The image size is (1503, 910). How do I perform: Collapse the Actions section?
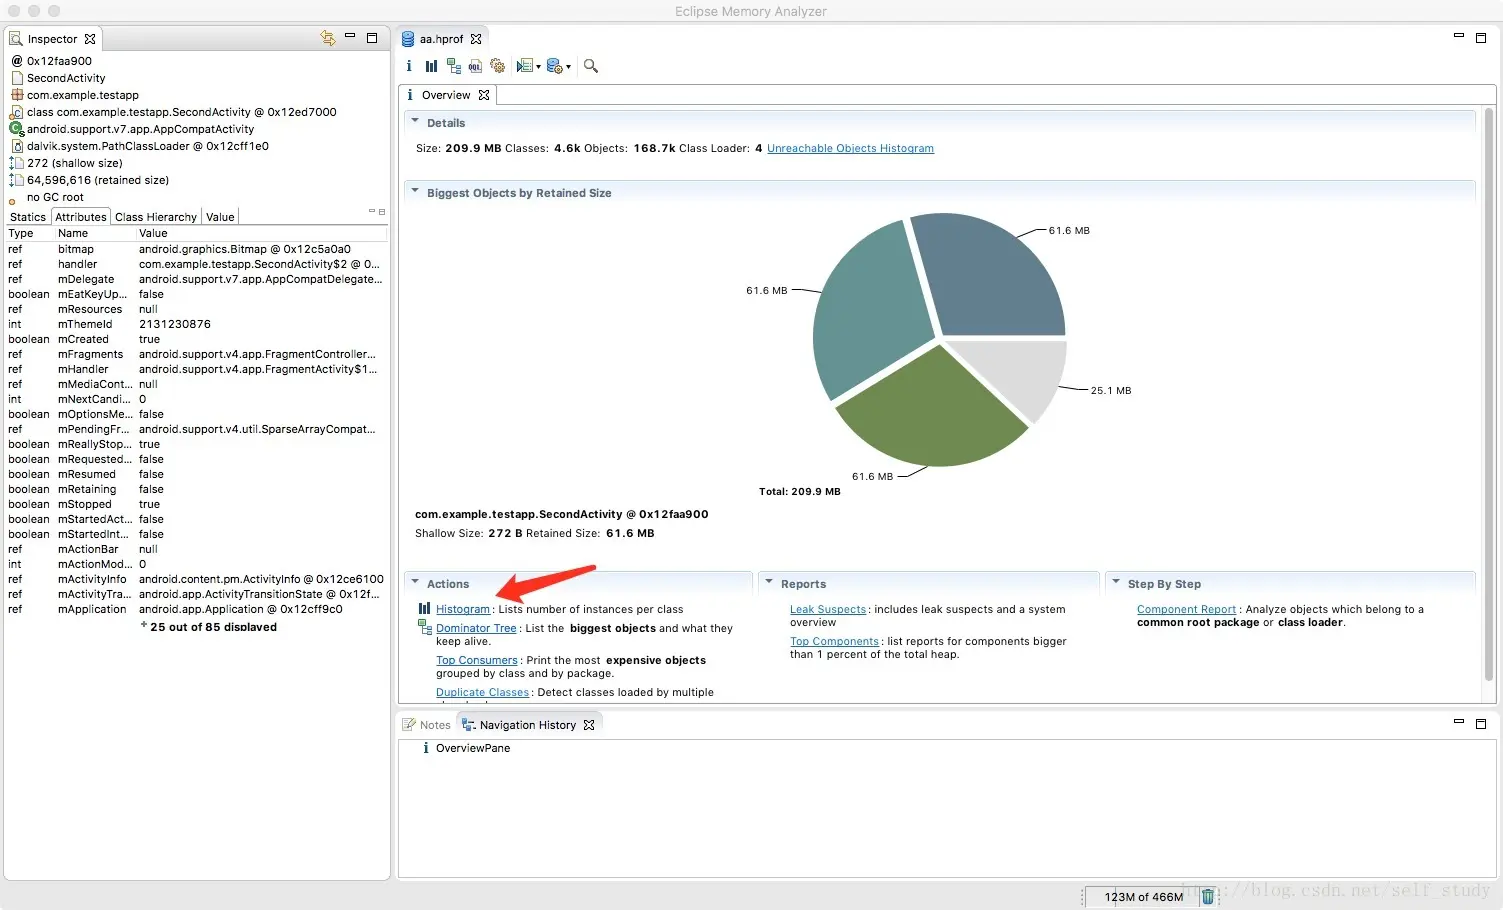pyautogui.click(x=415, y=583)
